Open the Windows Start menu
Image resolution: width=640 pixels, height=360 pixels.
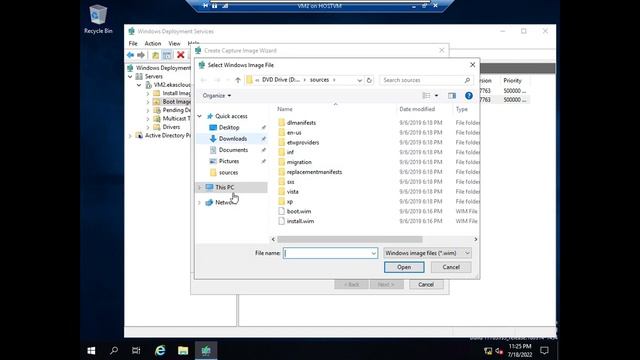[x=91, y=350]
